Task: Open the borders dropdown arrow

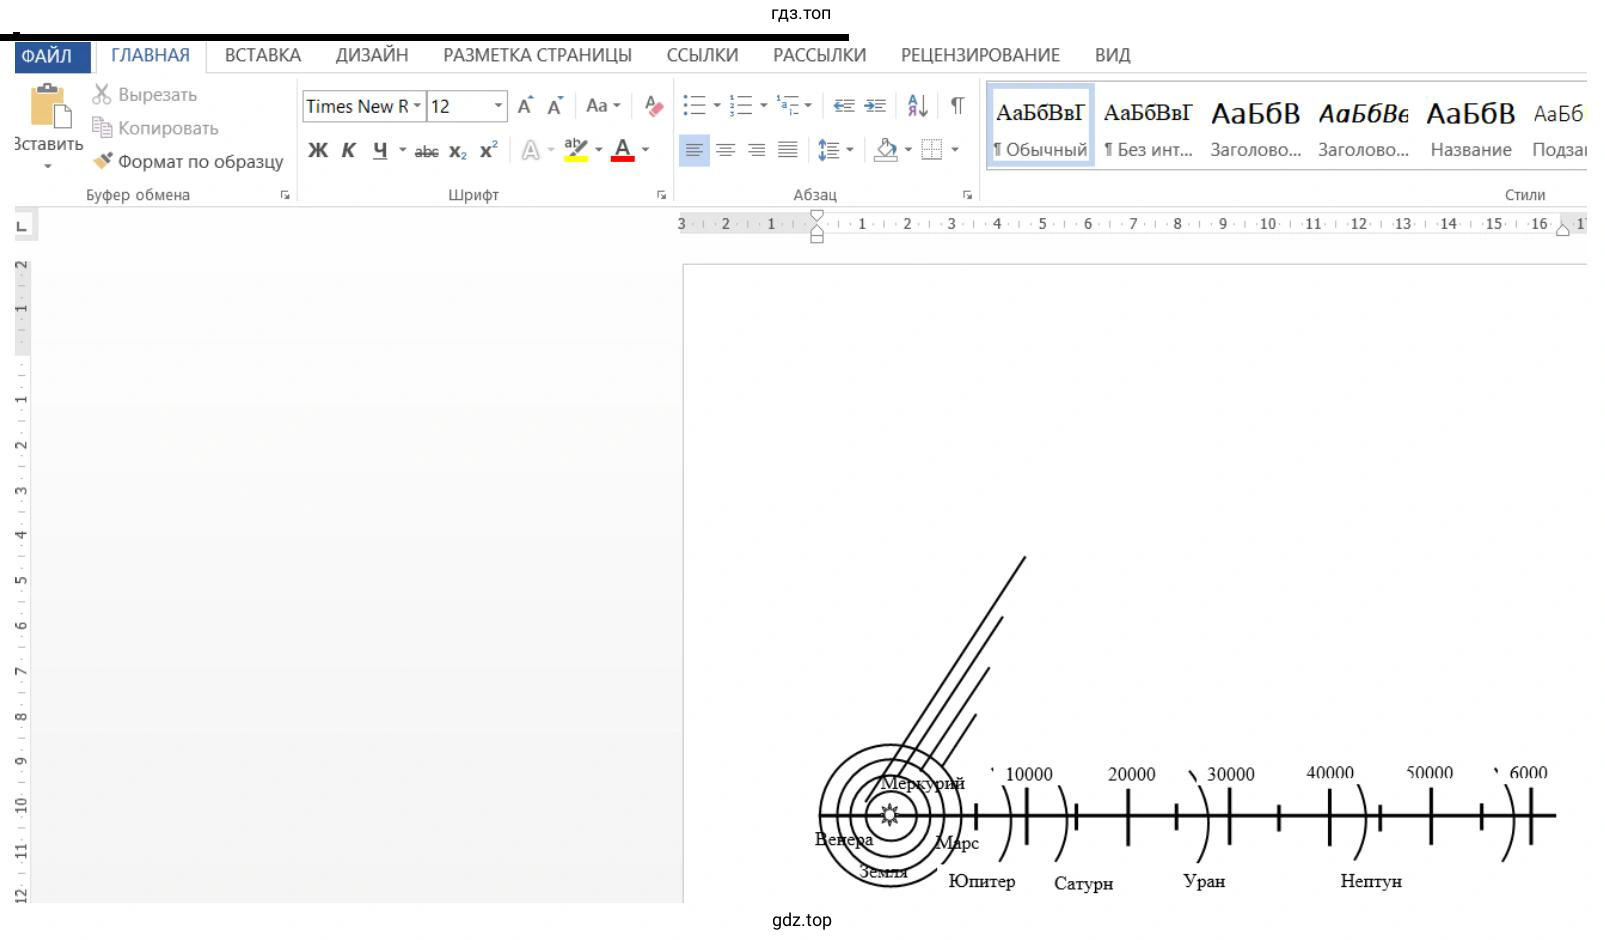Action: (x=955, y=150)
